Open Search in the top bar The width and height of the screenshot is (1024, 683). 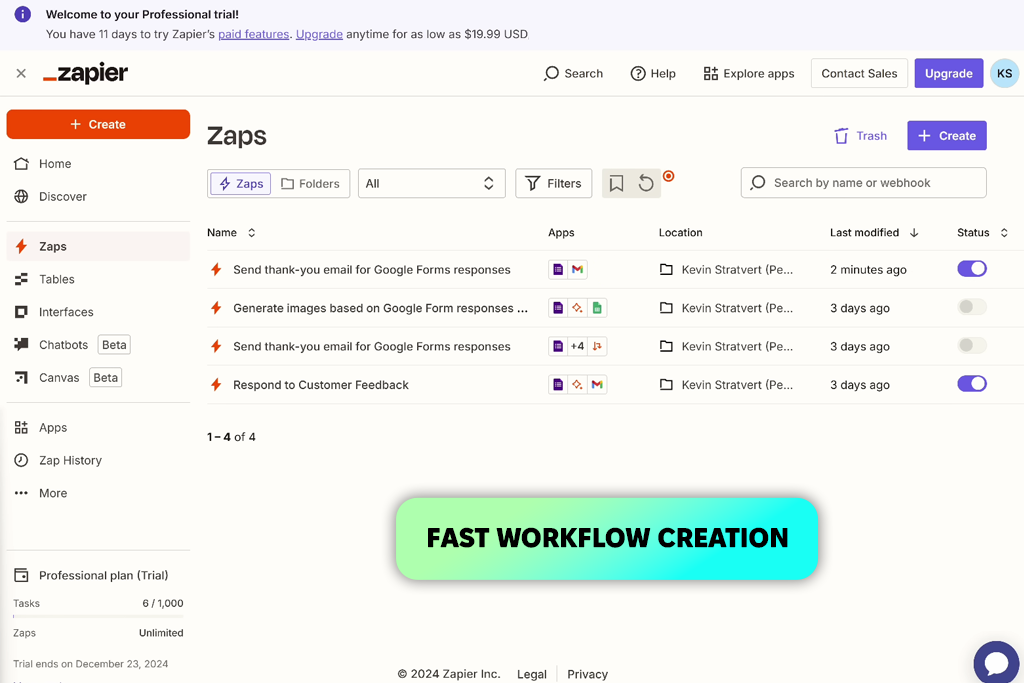pyautogui.click(x=573, y=73)
